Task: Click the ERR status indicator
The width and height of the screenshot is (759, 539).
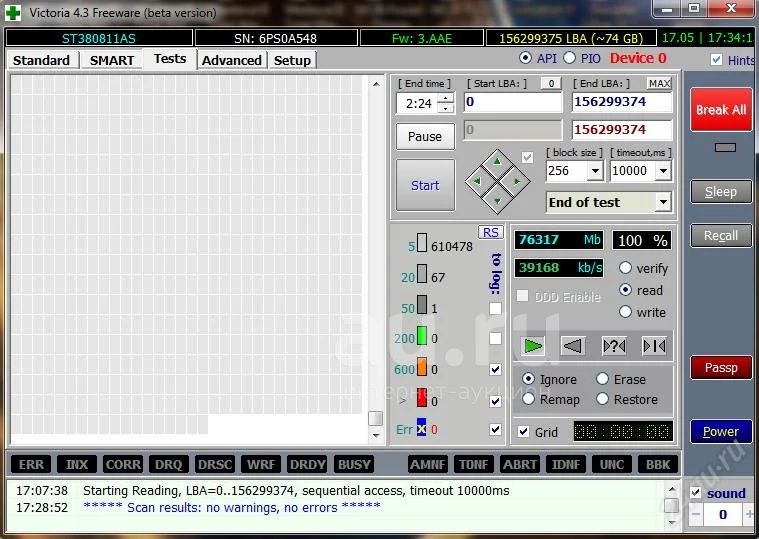Action: (31, 464)
